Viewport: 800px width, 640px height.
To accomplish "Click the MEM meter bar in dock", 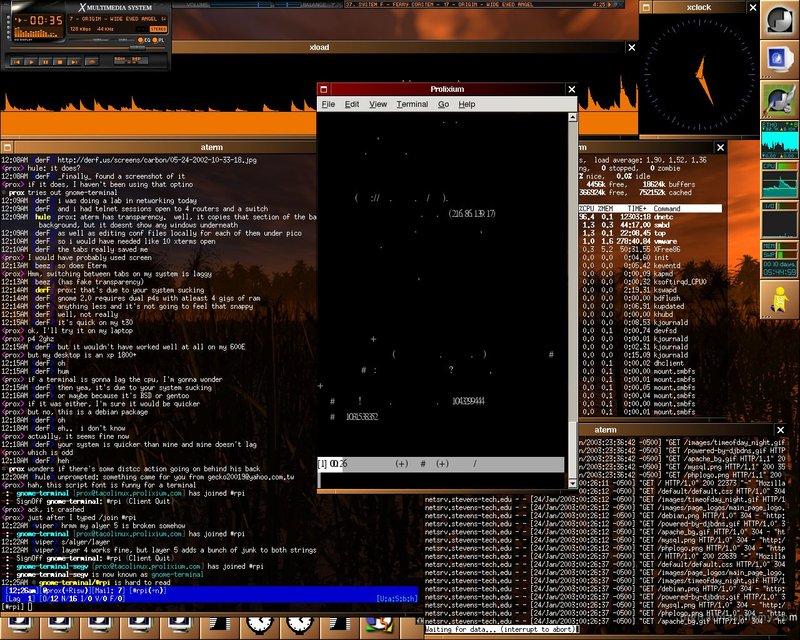I will point(787,246).
